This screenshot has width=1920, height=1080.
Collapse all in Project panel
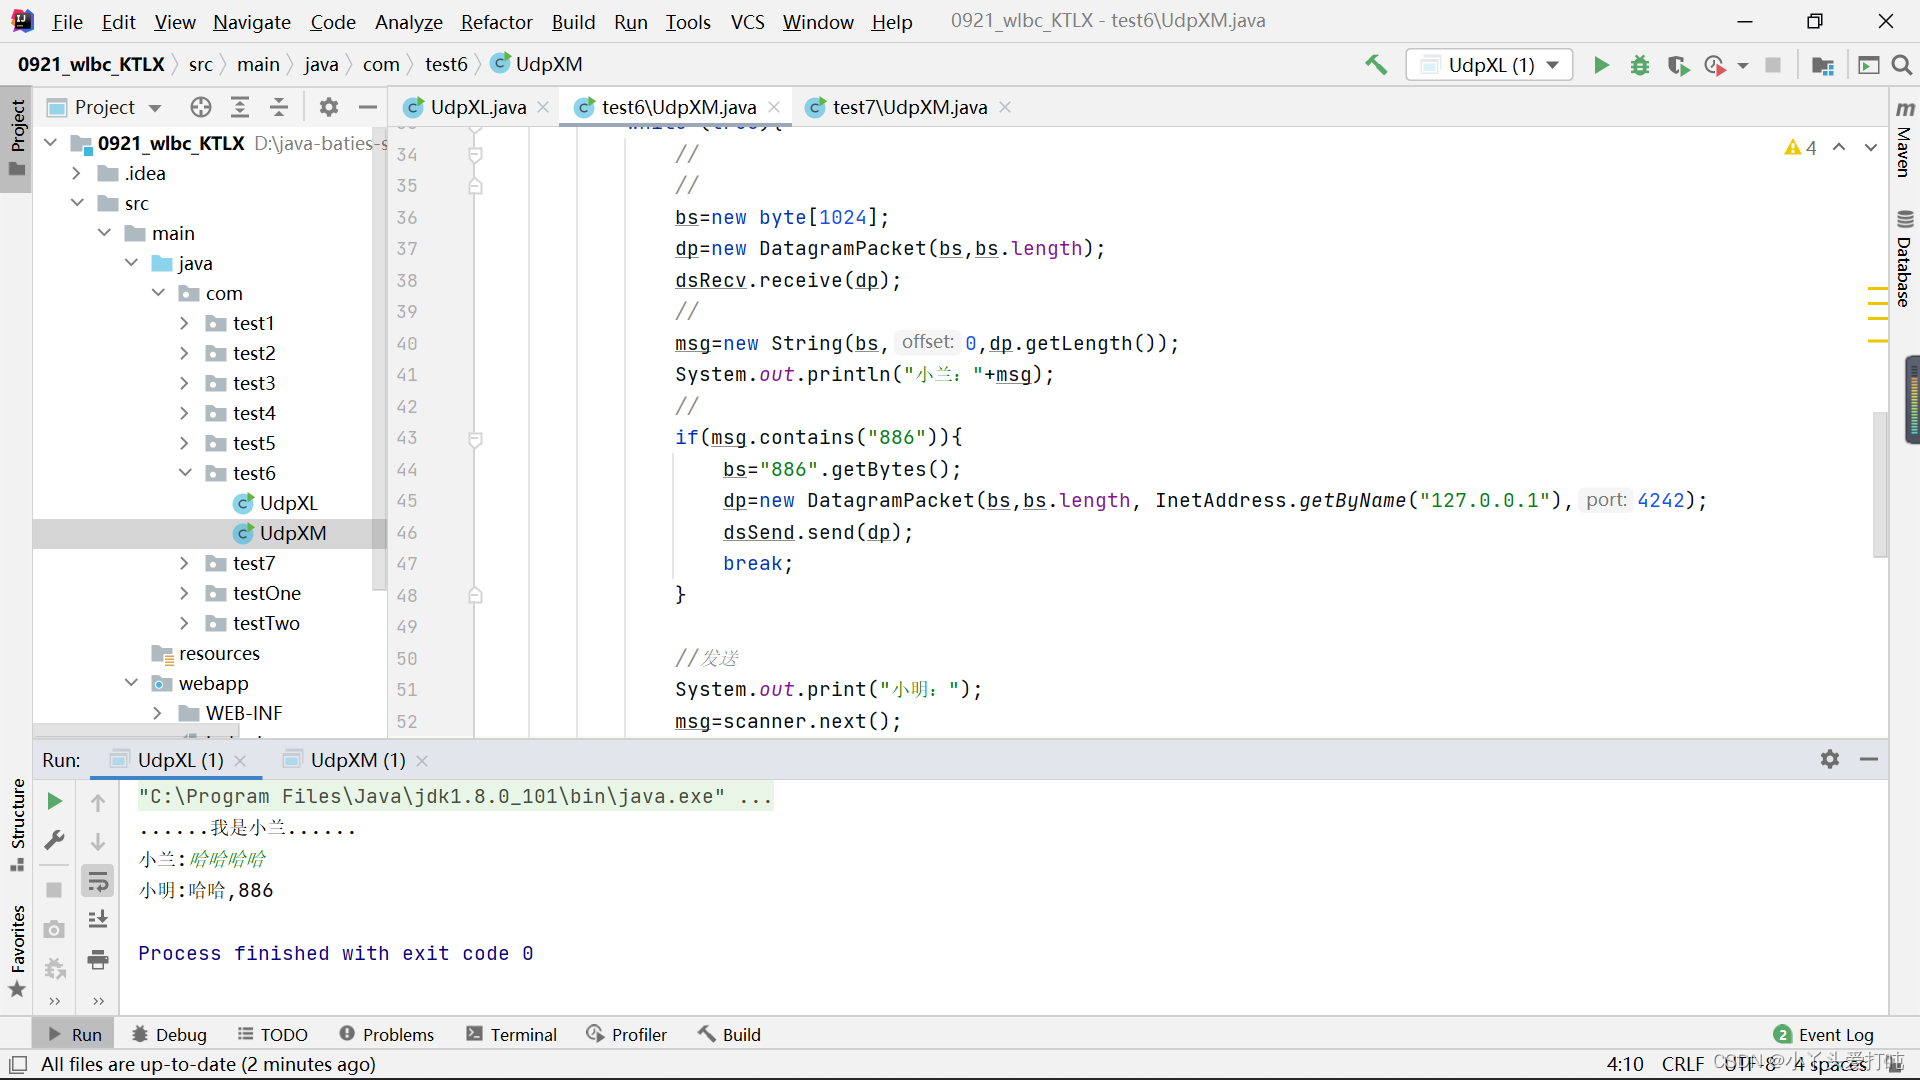(x=279, y=107)
